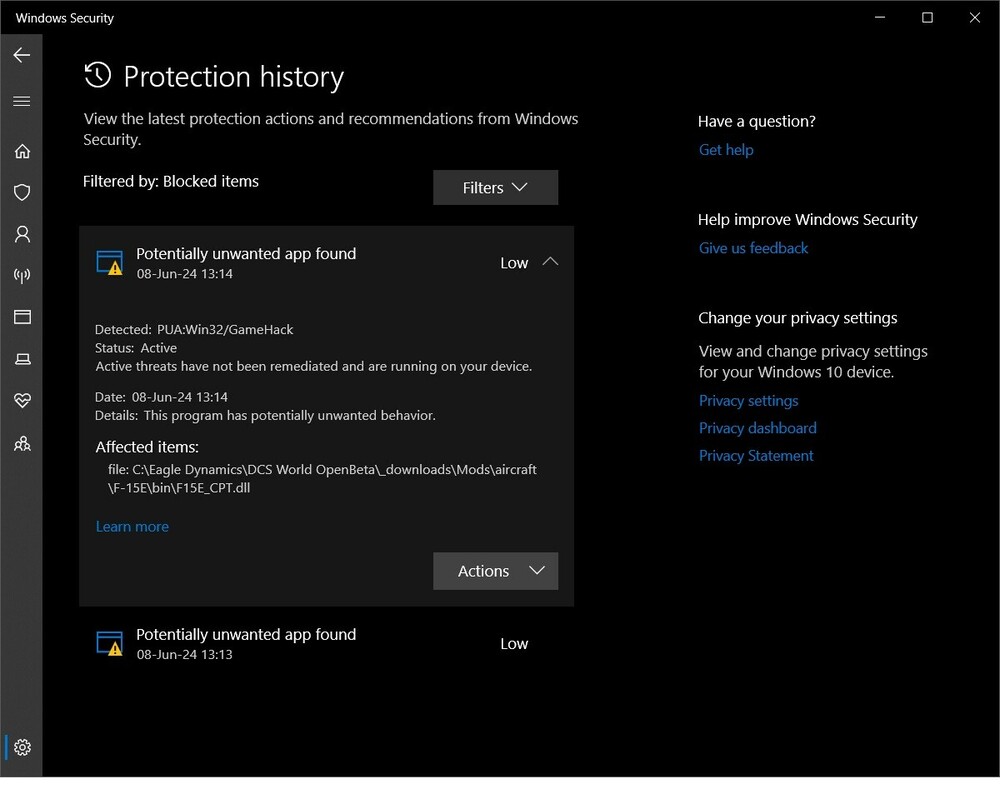Go to Home in the sidebar
The height and width of the screenshot is (789, 1000).
22,151
